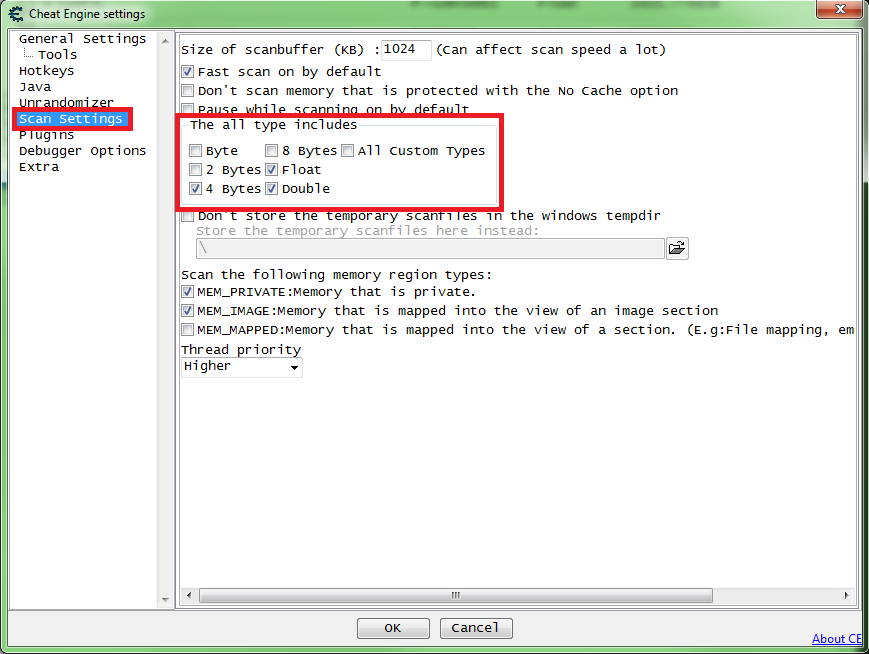Viewport: 869px width, 654px height.
Task: Open the Thread priority dropdown
Action: pyautogui.click(x=242, y=367)
